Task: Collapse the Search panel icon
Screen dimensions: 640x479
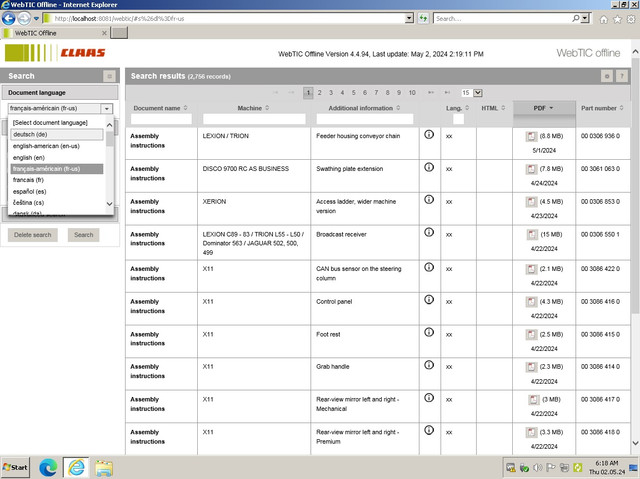Action: click(109, 76)
